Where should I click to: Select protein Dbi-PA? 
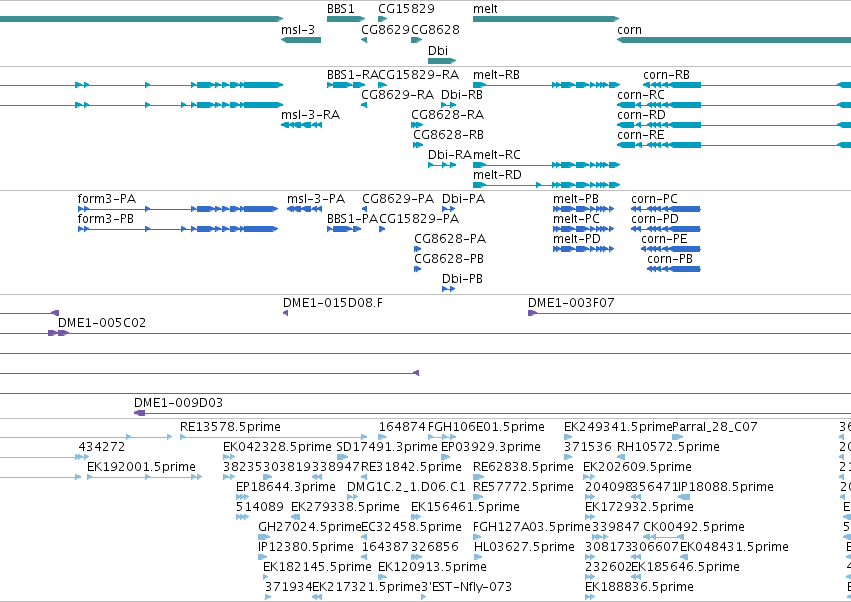click(x=463, y=199)
